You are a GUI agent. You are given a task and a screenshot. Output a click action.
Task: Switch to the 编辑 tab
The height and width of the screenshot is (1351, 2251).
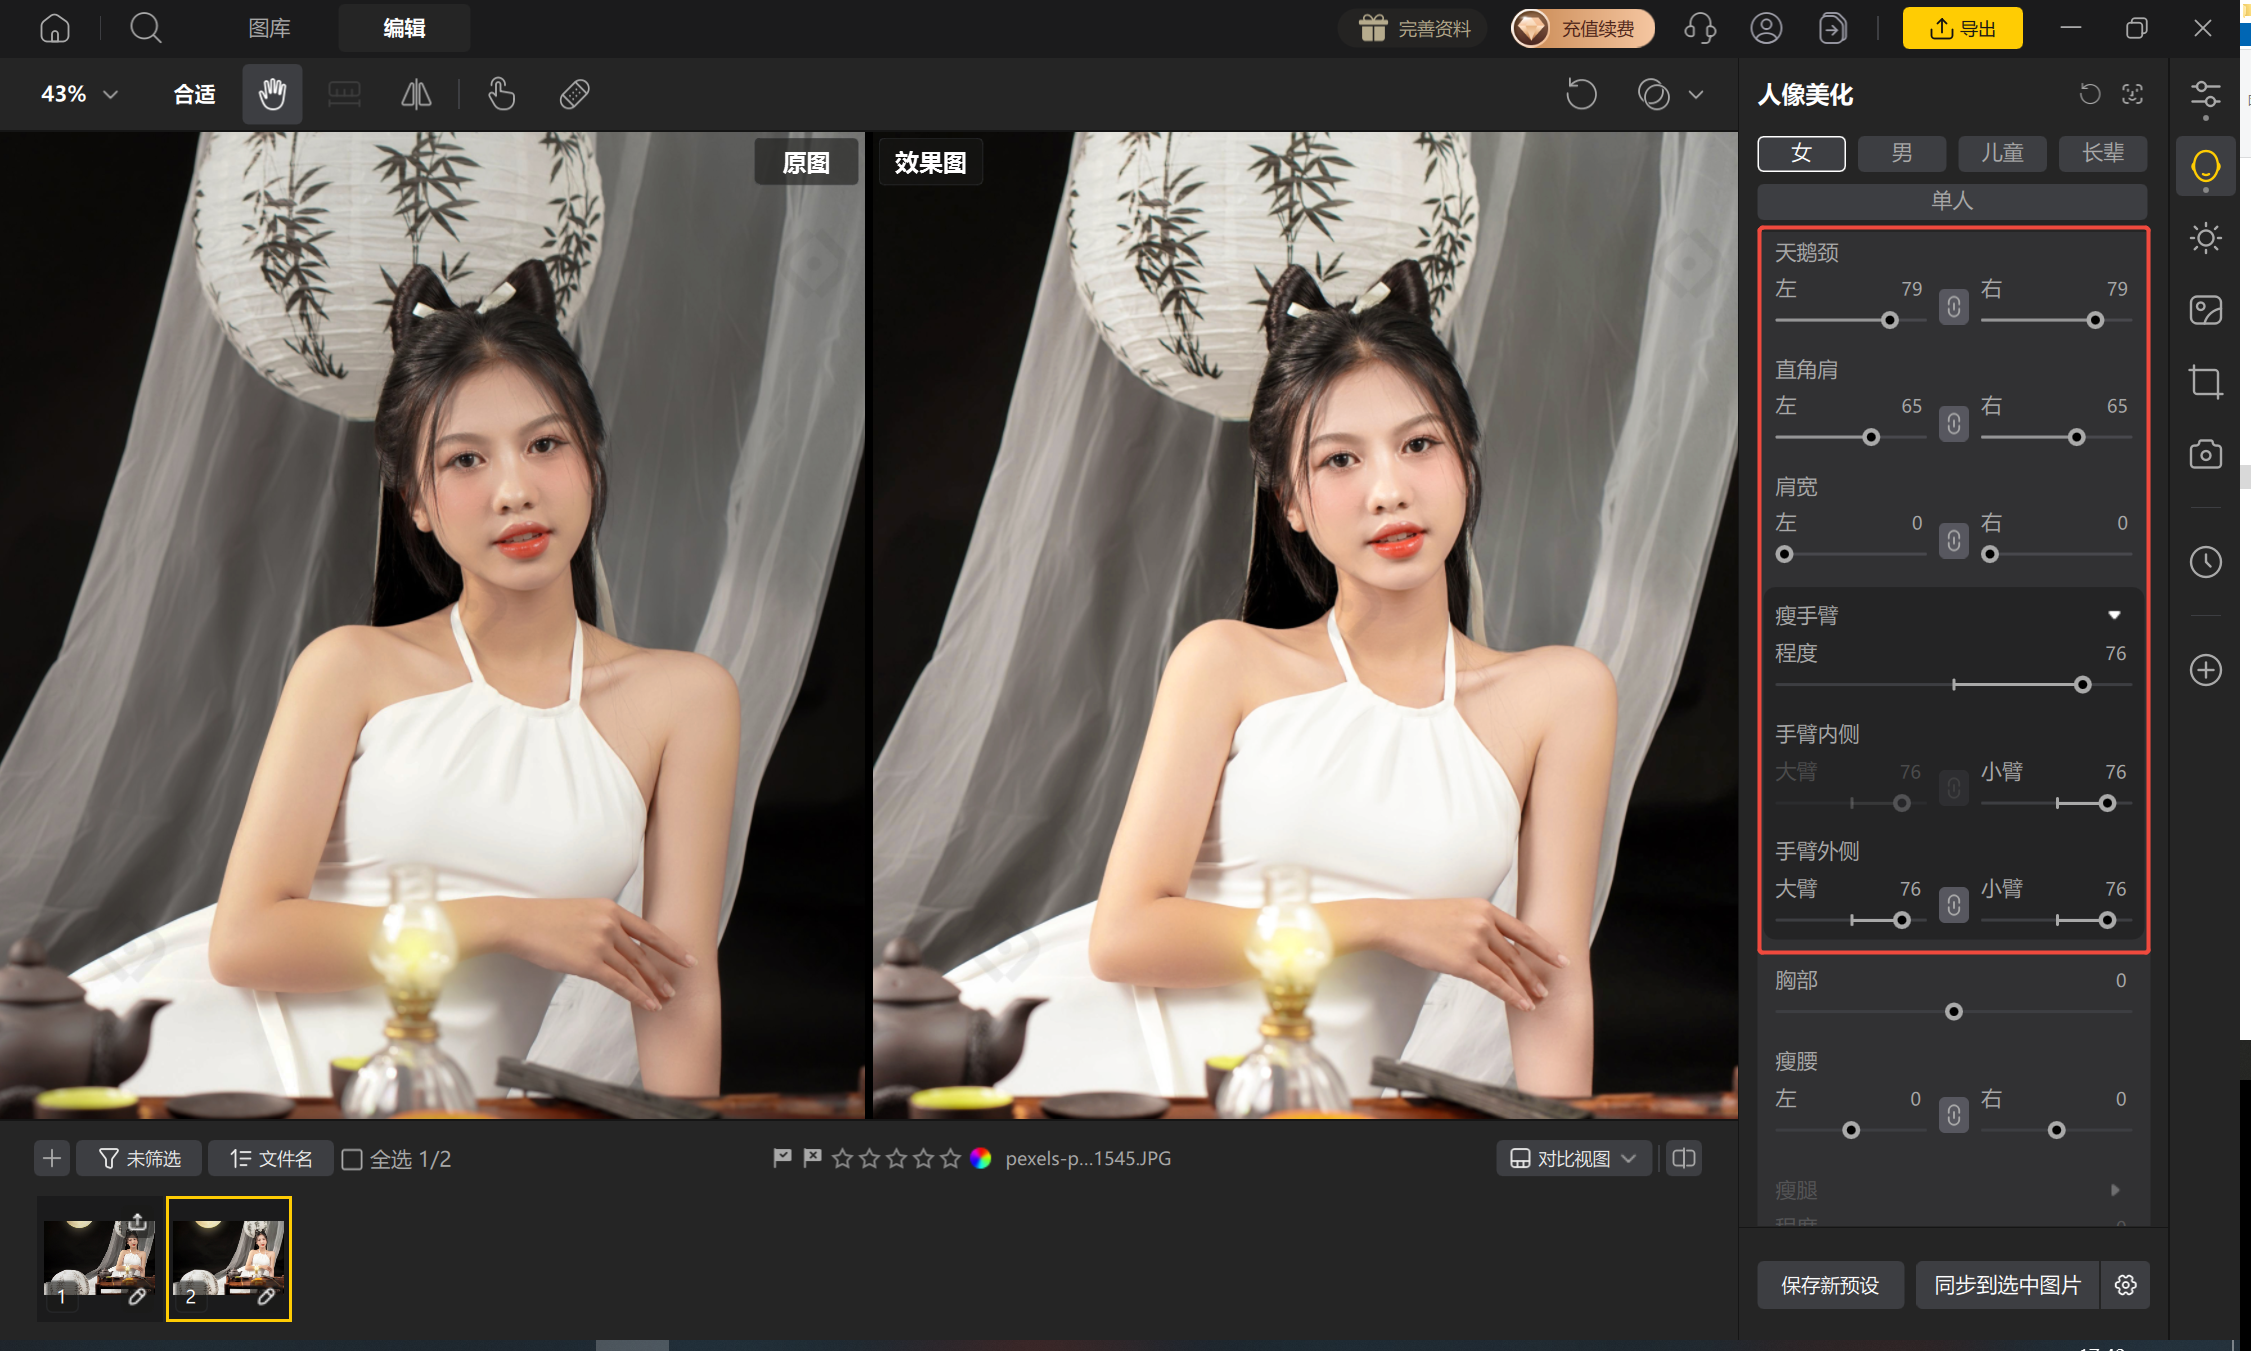pyautogui.click(x=404, y=28)
